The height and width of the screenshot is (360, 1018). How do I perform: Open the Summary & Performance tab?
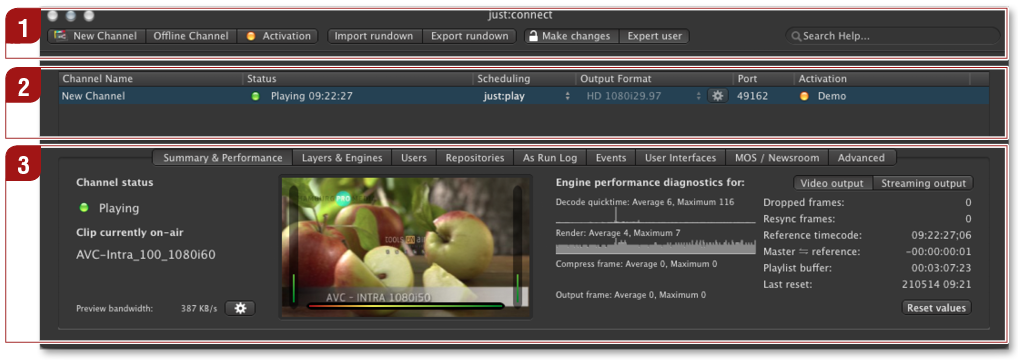(223, 158)
